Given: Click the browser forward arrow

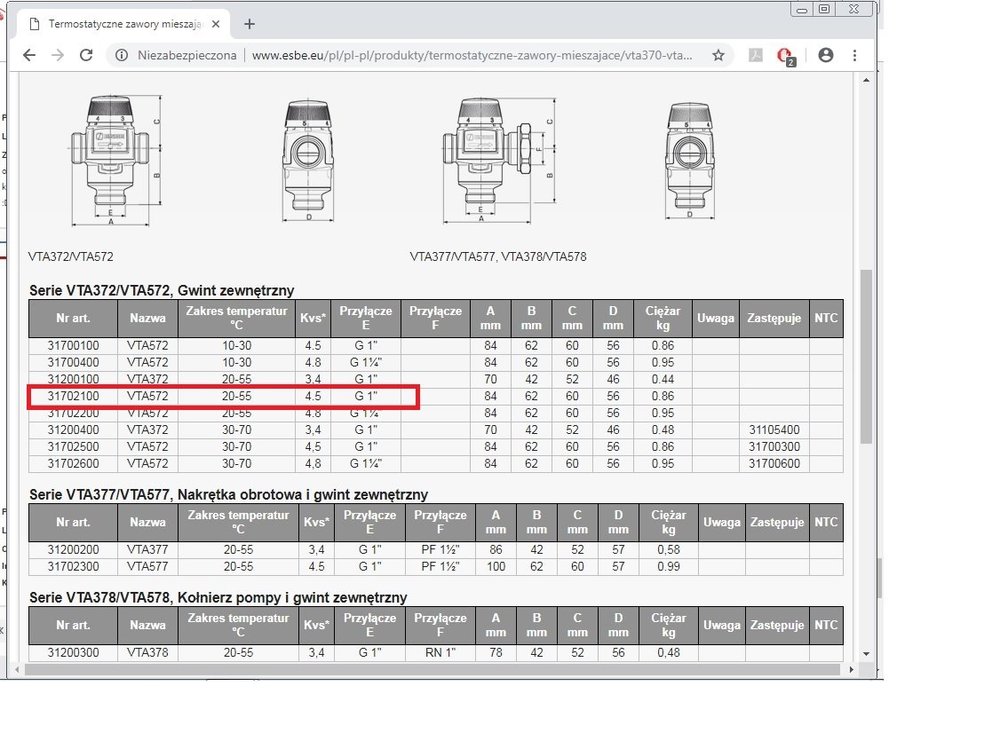Looking at the screenshot, I should point(58,56).
